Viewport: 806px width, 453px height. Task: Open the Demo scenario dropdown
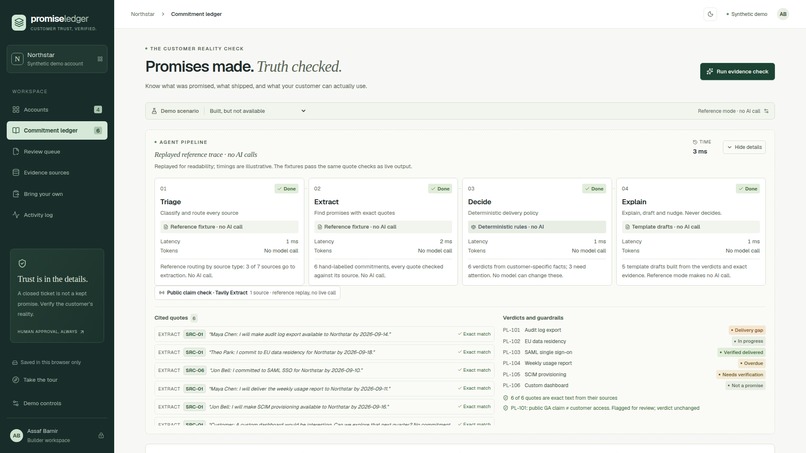click(x=257, y=111)
